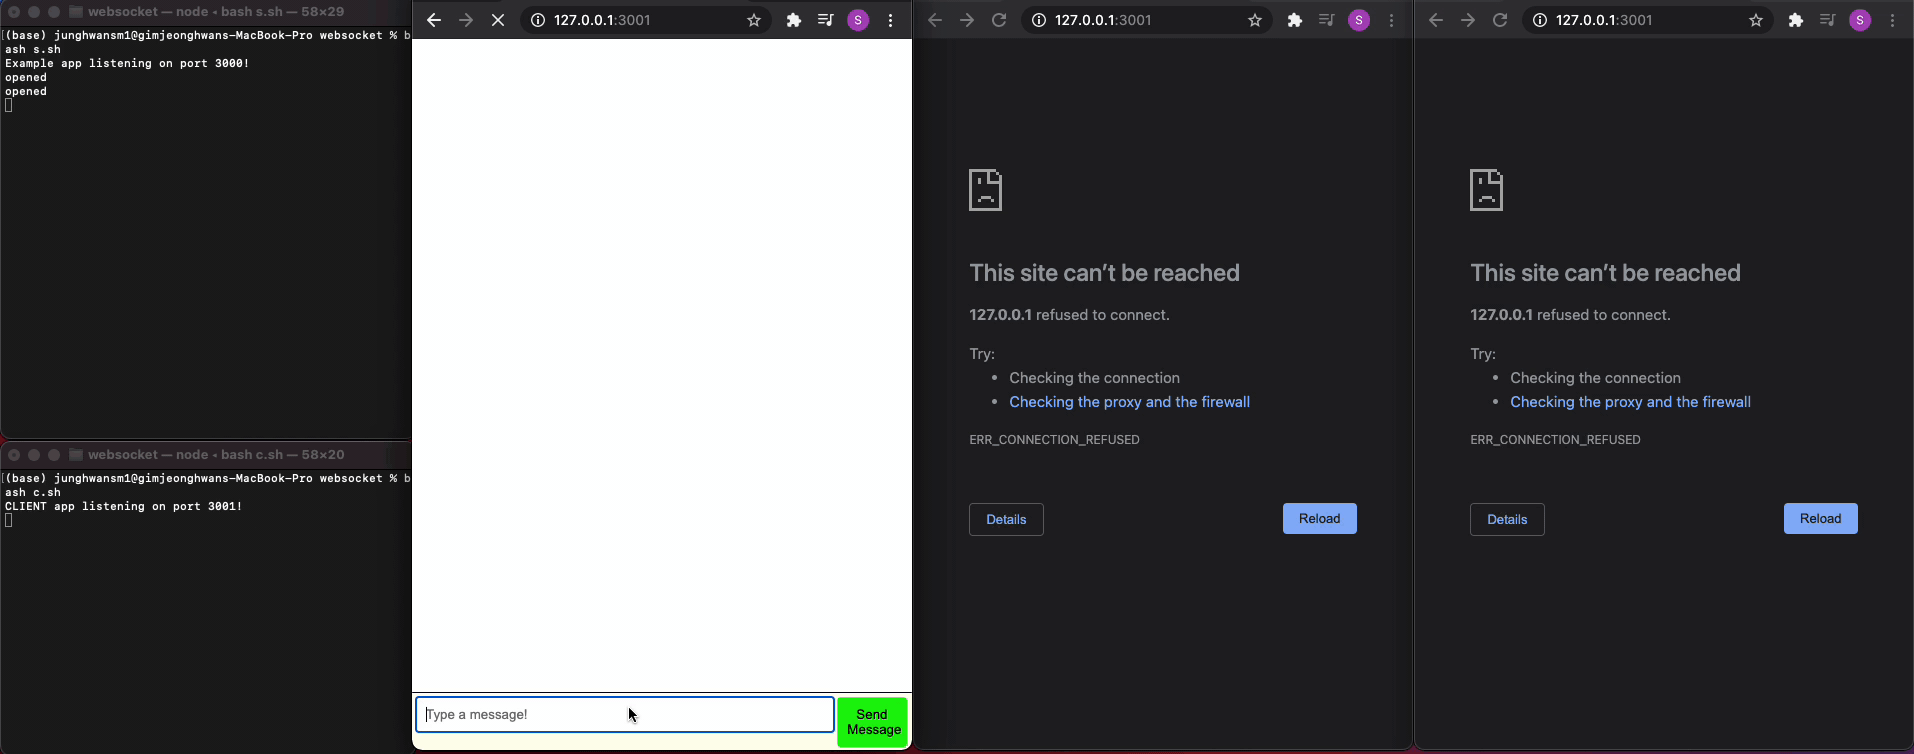
Task: Close the 'bash c.sh' terminal window
Action: pyautogui.click(x=14, y=455)
